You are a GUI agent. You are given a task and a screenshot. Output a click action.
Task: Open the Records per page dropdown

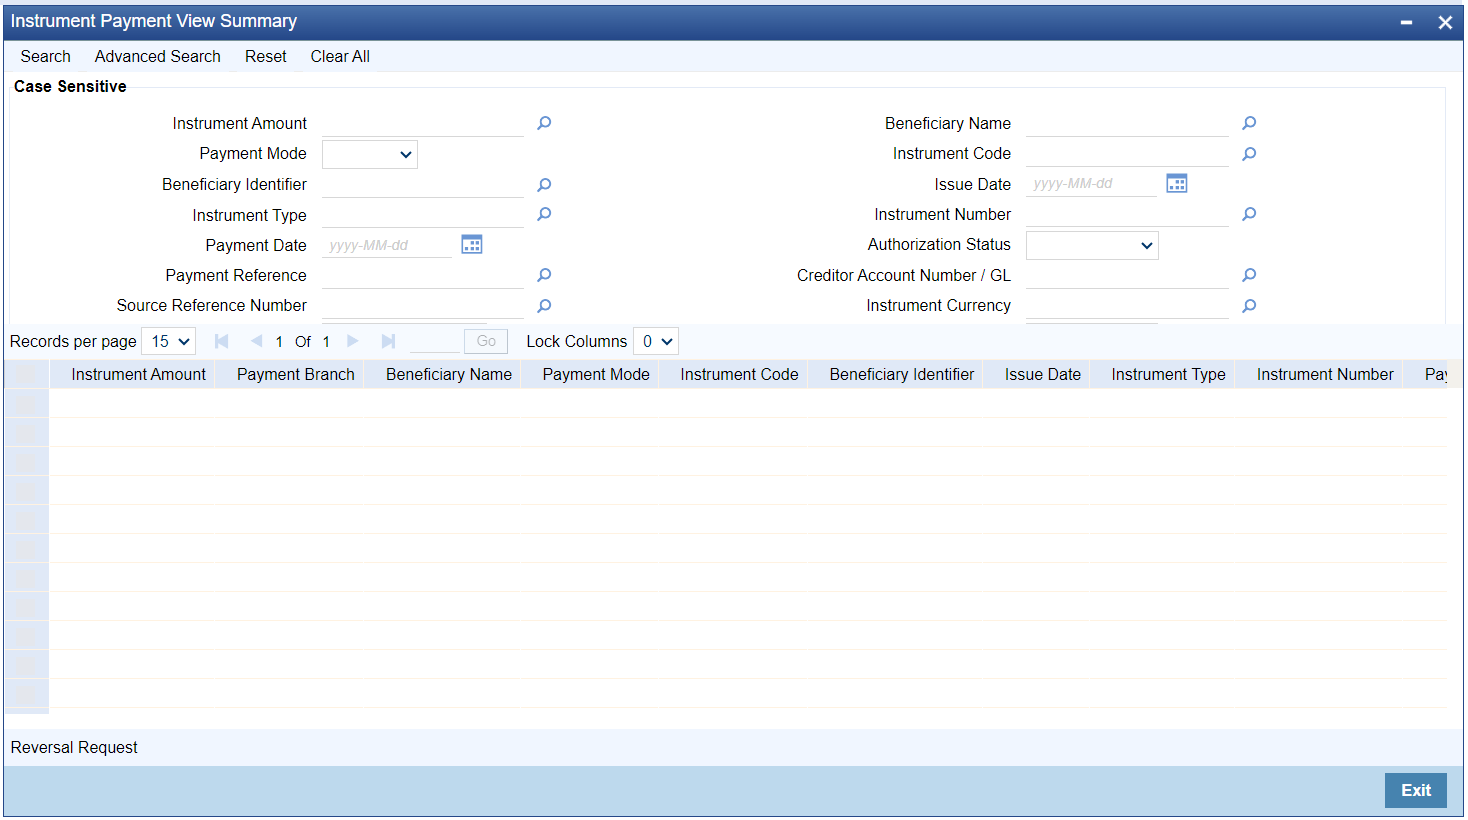tap(169, 341)
